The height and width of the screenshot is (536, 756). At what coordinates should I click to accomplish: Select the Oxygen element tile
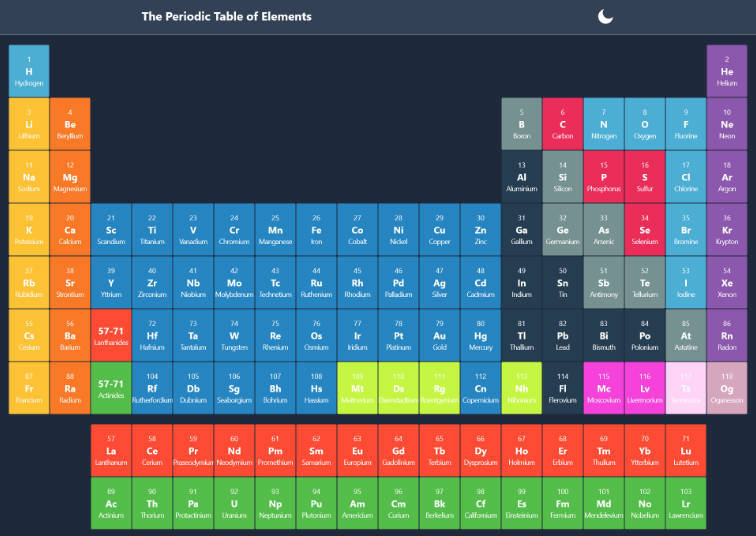coord(645,124)
